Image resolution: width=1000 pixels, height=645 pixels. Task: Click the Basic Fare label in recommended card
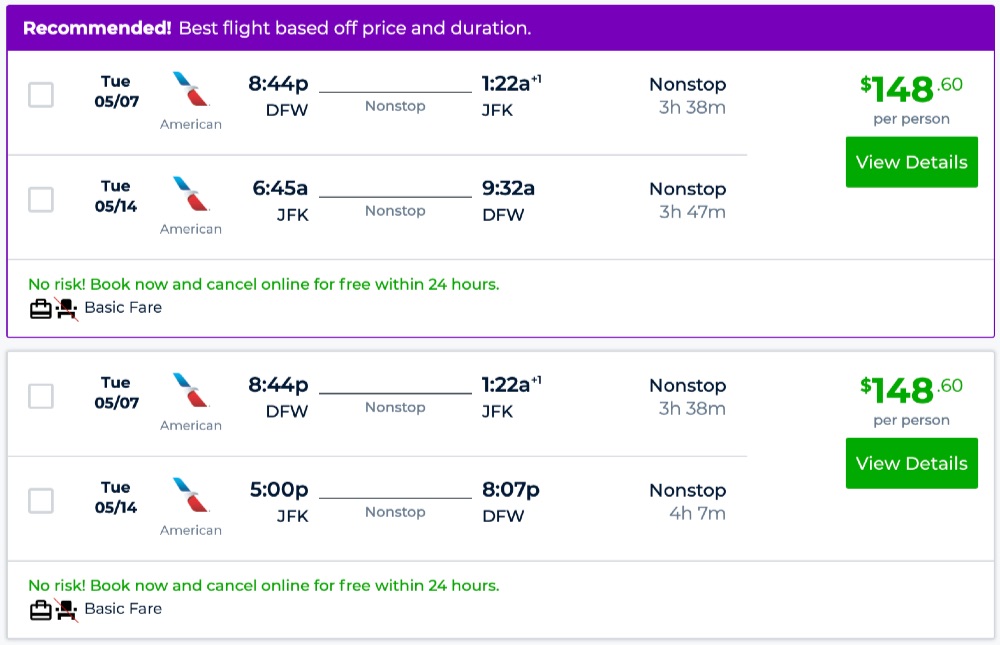[123, 308]
